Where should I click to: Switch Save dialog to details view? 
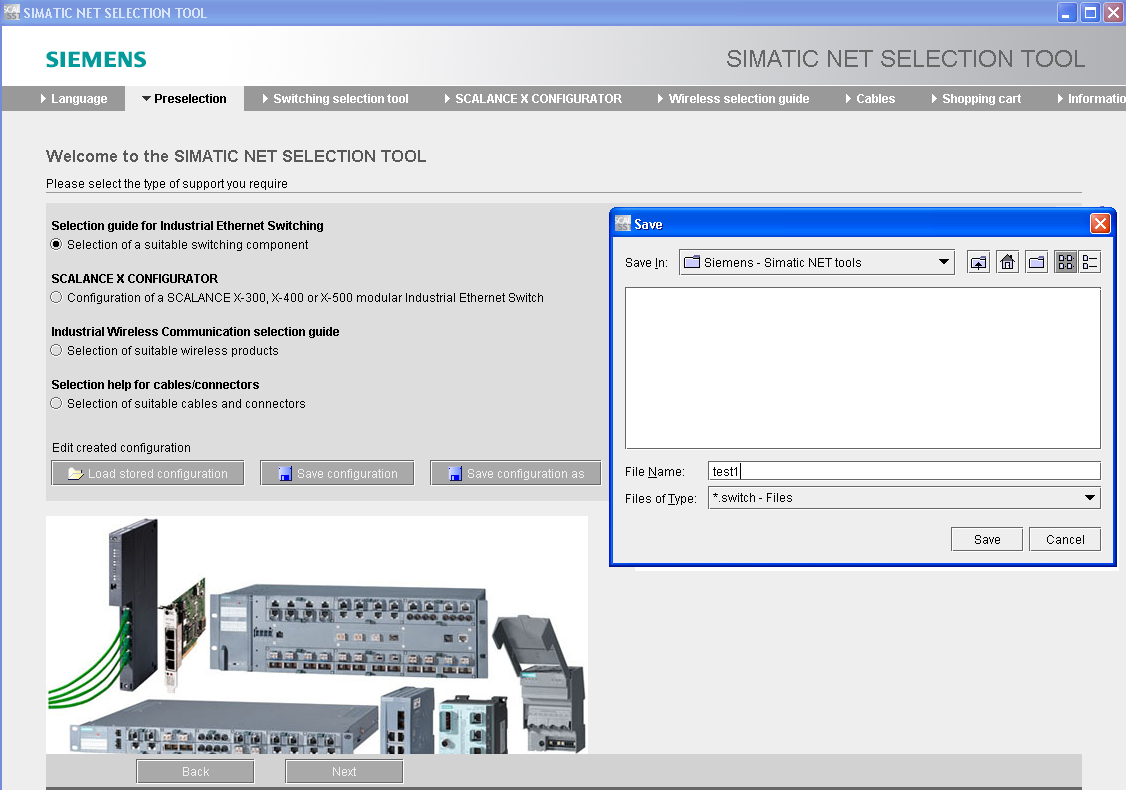click(x=1089, y=262)
